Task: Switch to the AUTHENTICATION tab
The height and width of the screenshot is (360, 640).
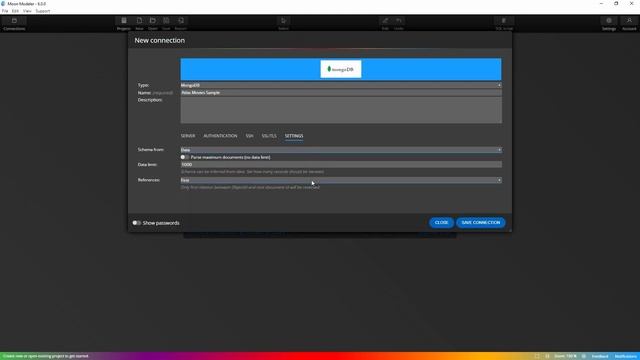Action: pos(220,136)
